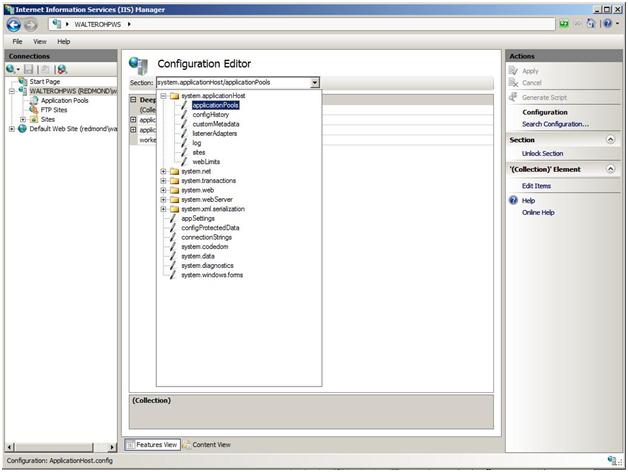Switch to Features View tab
628x472 pixels.
click(x=152, y=445)
